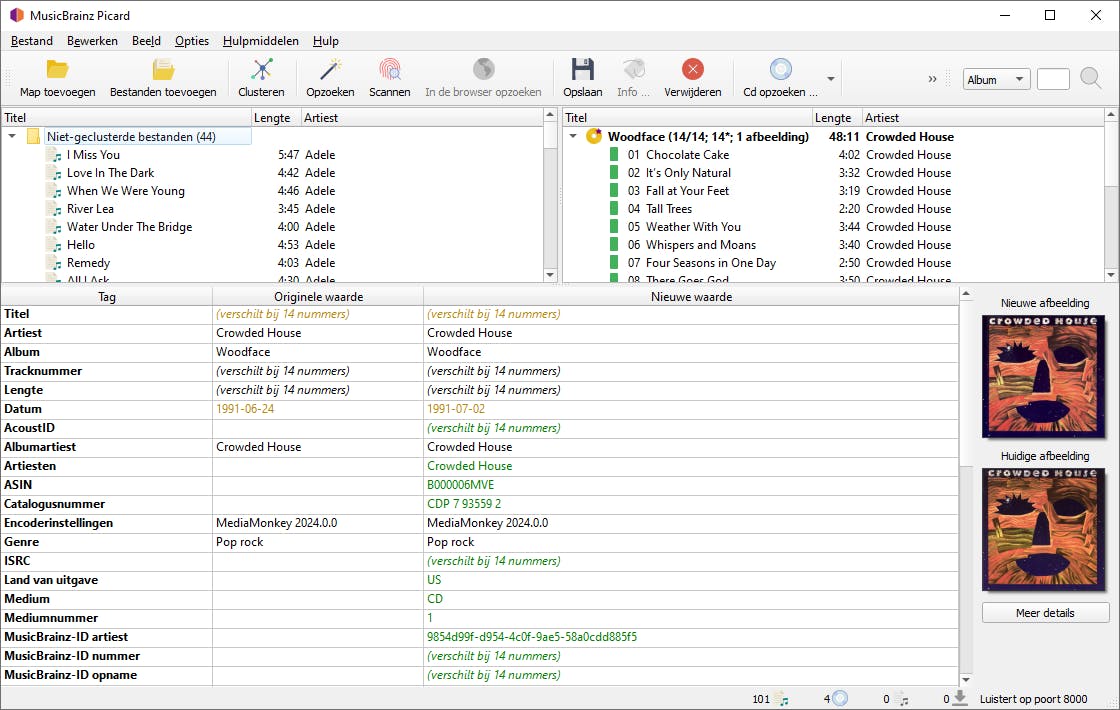Click in the toolbar search text field
1120x710 pixels.
[x=1053, y=79]
